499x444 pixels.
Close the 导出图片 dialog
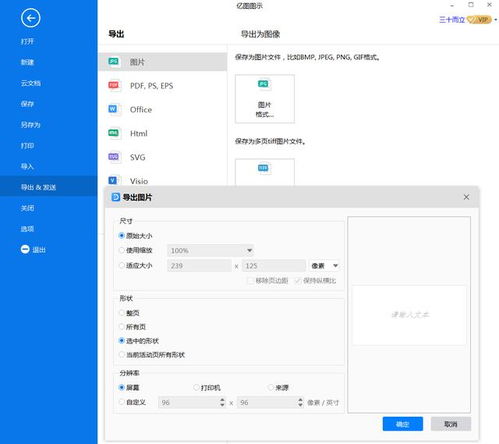pyautogui.click(x=466, y=197)
